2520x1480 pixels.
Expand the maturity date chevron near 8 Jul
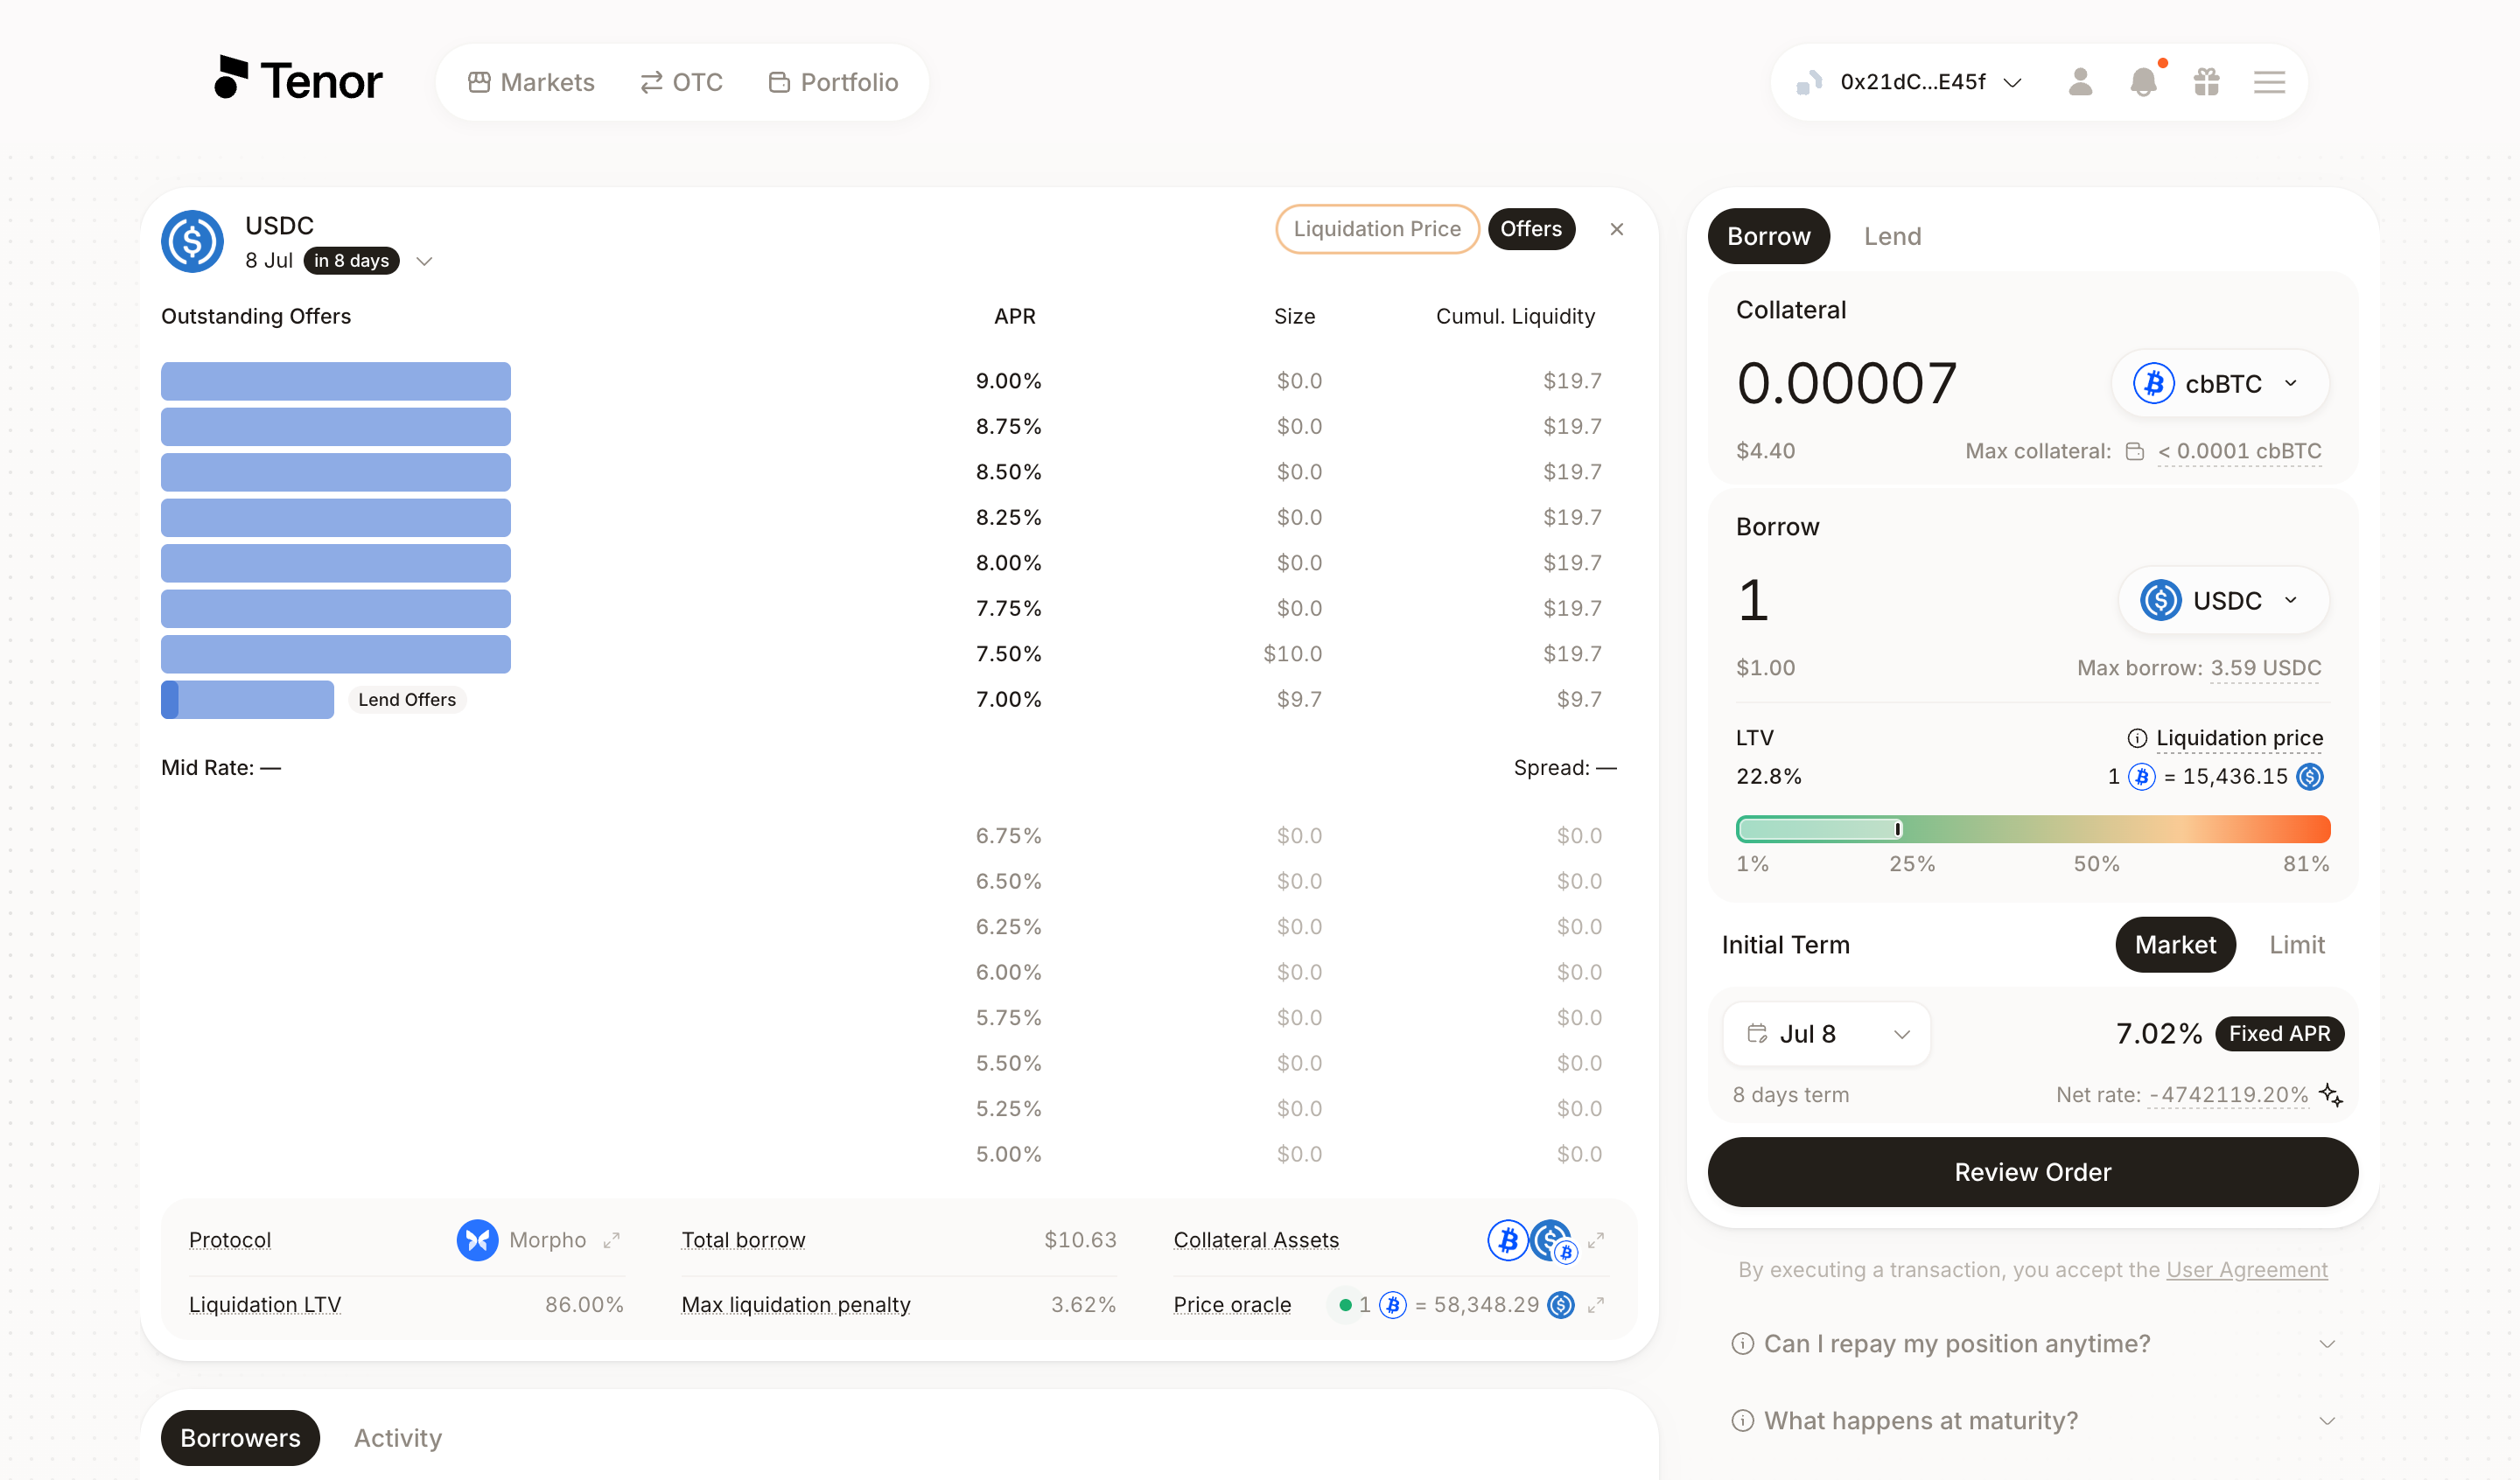click(x=424, y=261)
